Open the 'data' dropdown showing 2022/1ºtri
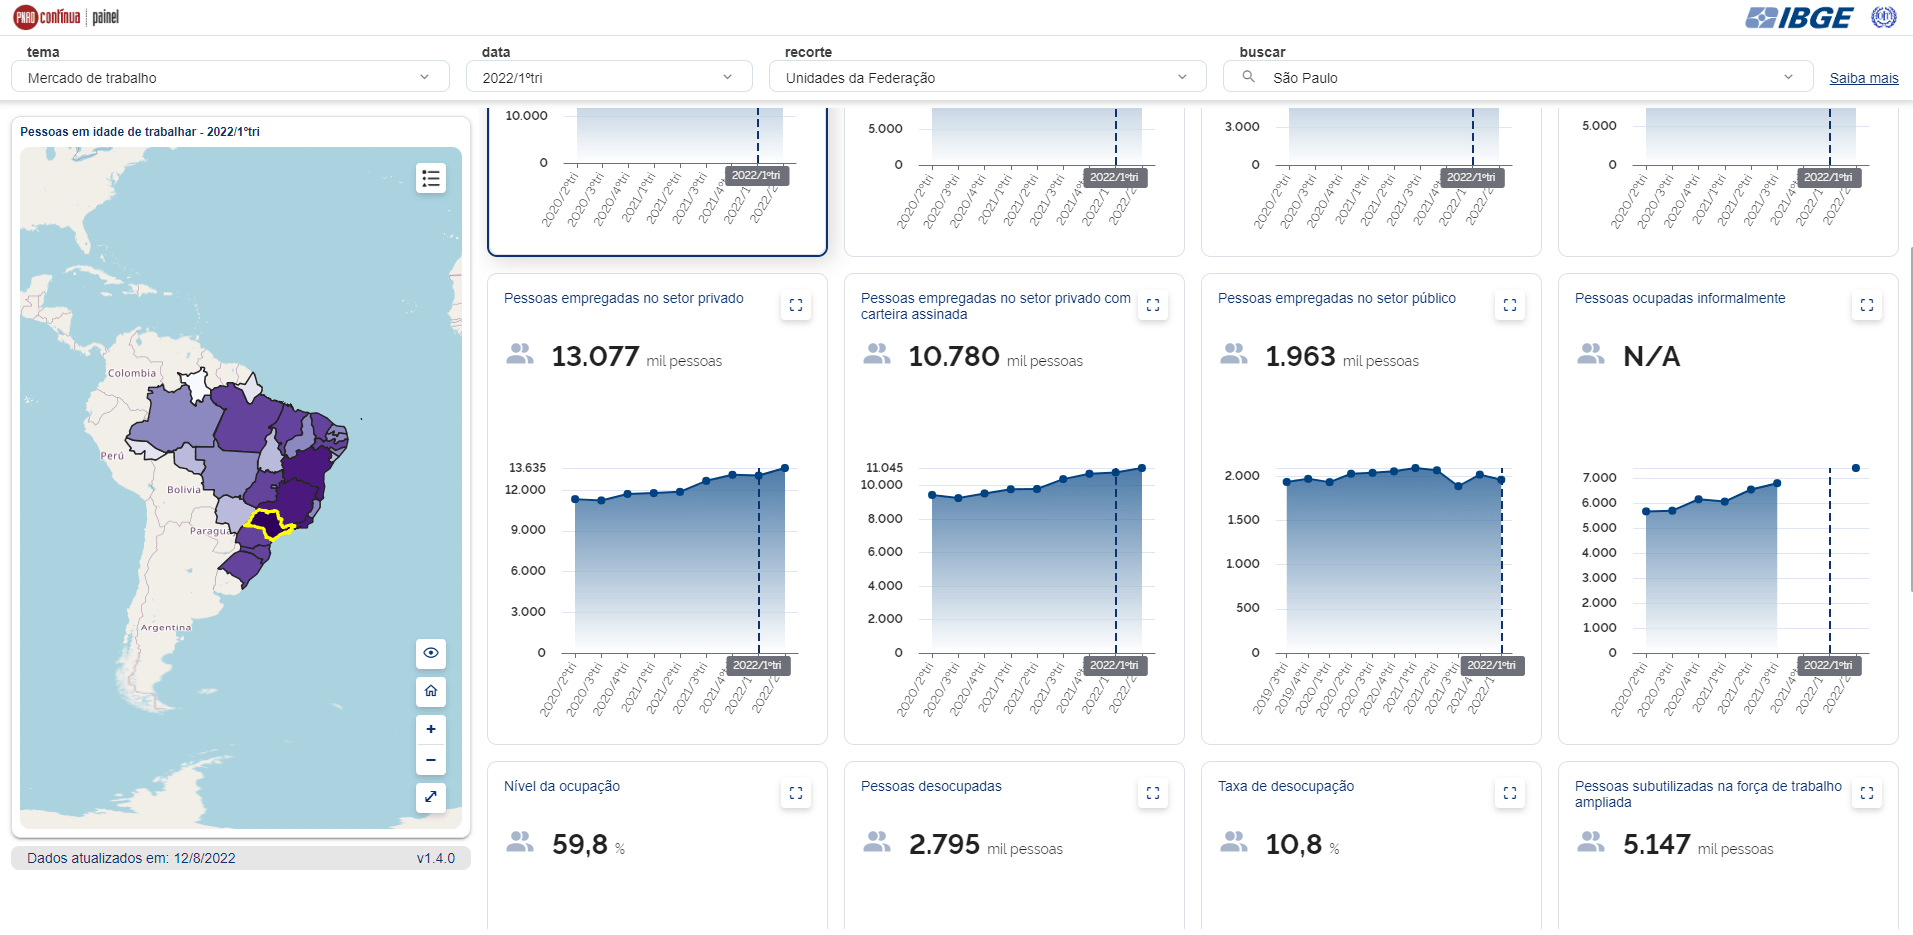This screenshot has width=1913, height=935. tap(608, 77)
